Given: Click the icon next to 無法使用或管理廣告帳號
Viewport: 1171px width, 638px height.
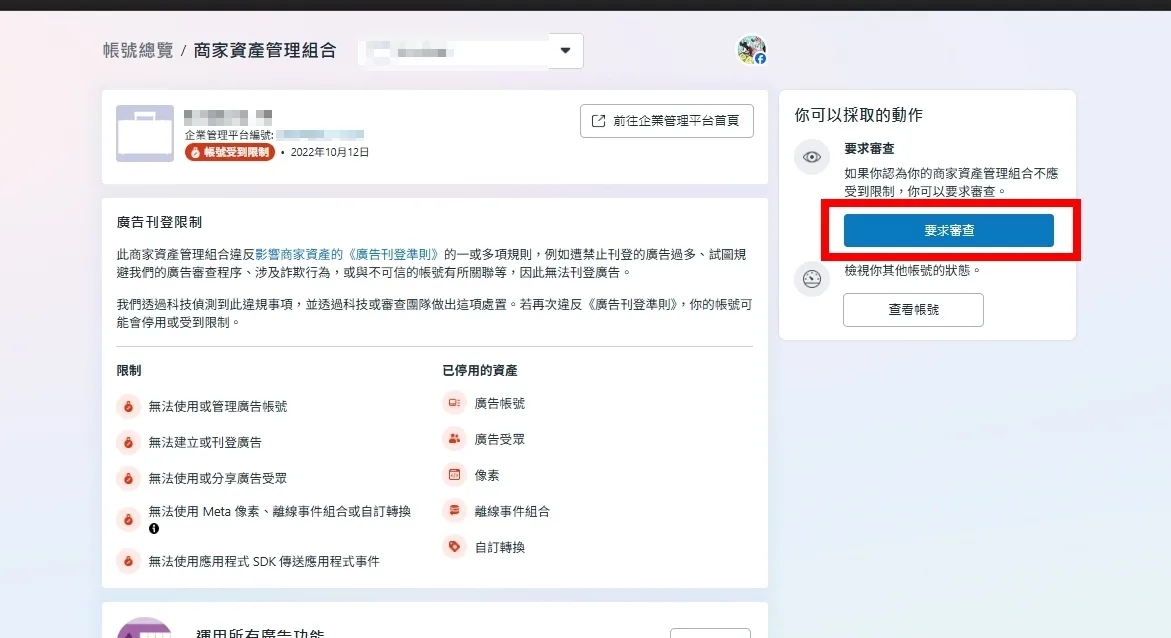Looking at the screenshot, I should [x=128, y=406].
